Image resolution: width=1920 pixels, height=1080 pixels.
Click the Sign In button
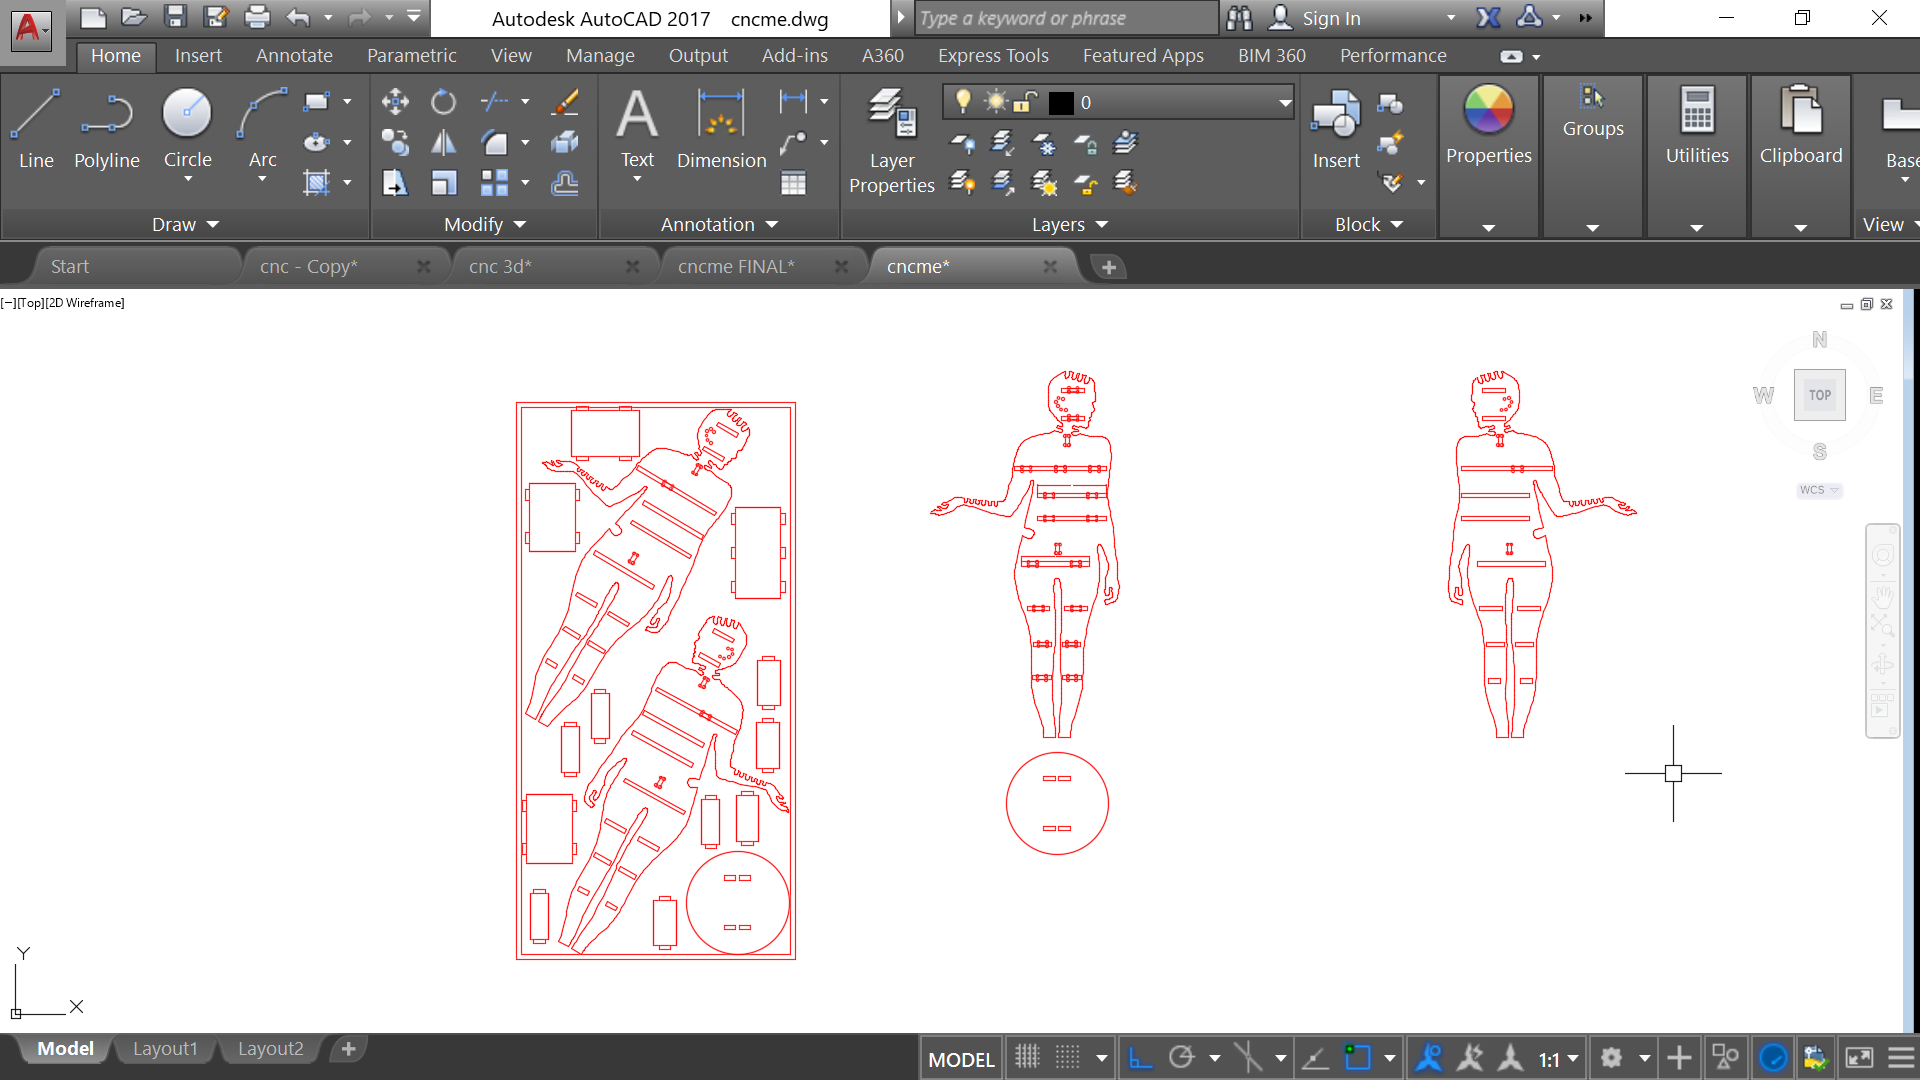click(x=1330, y=18)
